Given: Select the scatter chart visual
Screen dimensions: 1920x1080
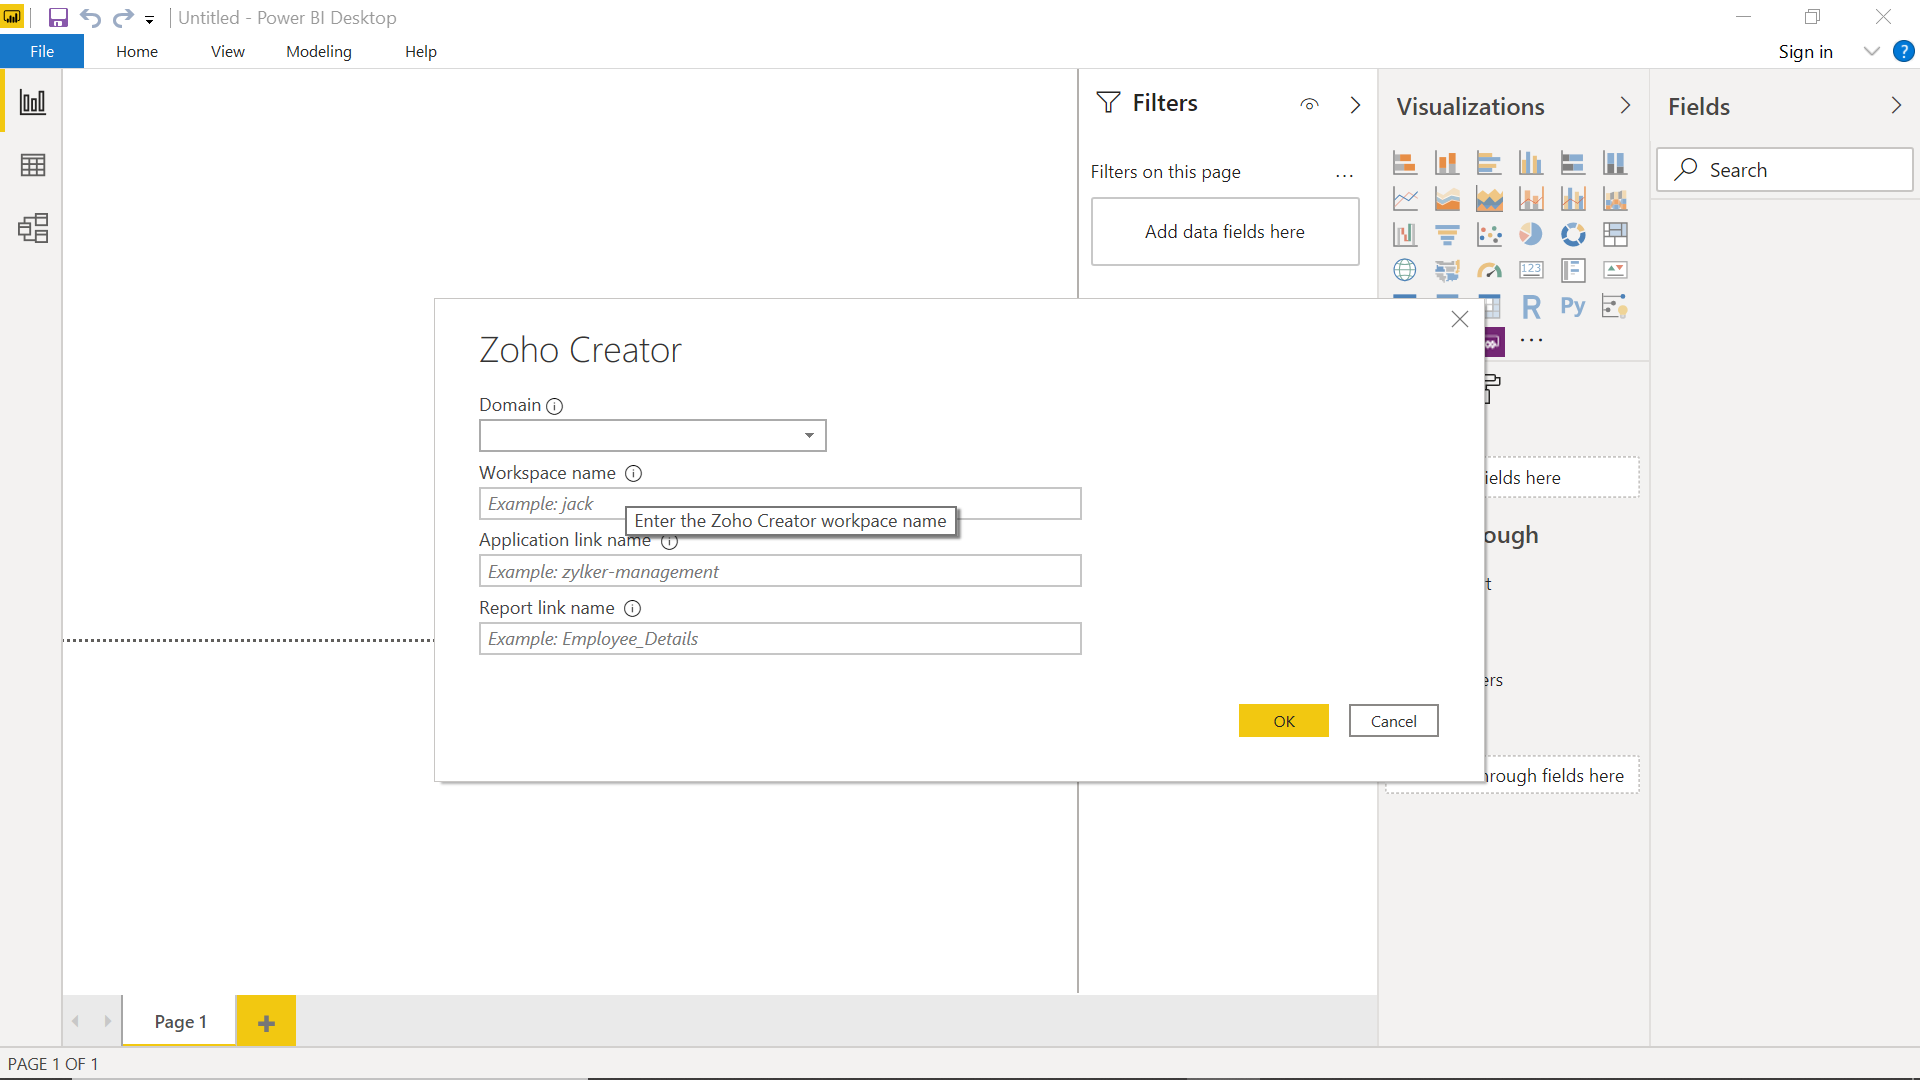Looking at the screenshot, I should 1489,234.
